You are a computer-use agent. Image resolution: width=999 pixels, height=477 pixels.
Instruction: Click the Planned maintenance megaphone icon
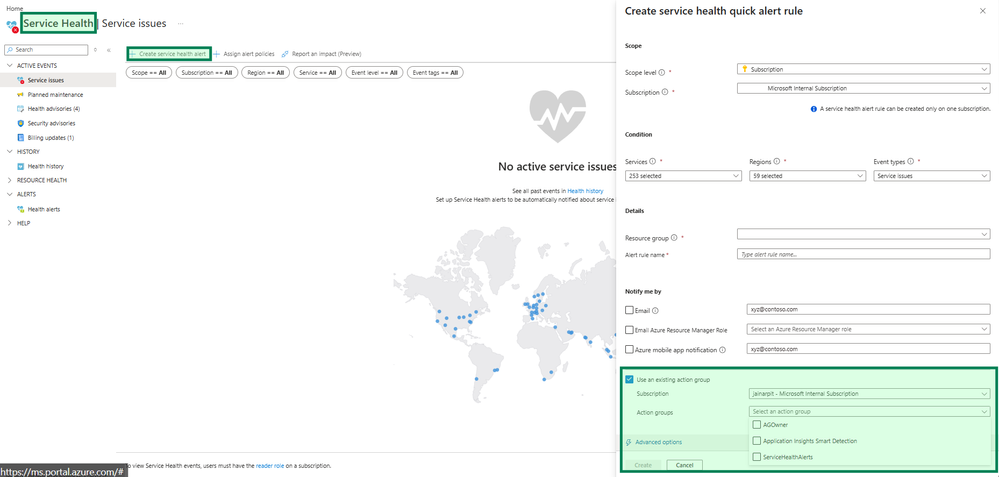click(21, 95)
